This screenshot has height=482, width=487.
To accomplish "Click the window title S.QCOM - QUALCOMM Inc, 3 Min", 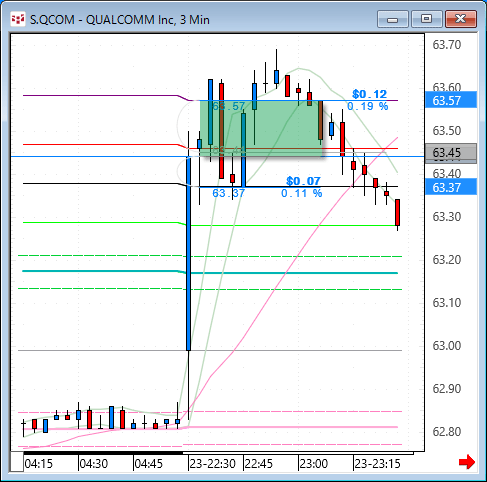I will [120, 20].
